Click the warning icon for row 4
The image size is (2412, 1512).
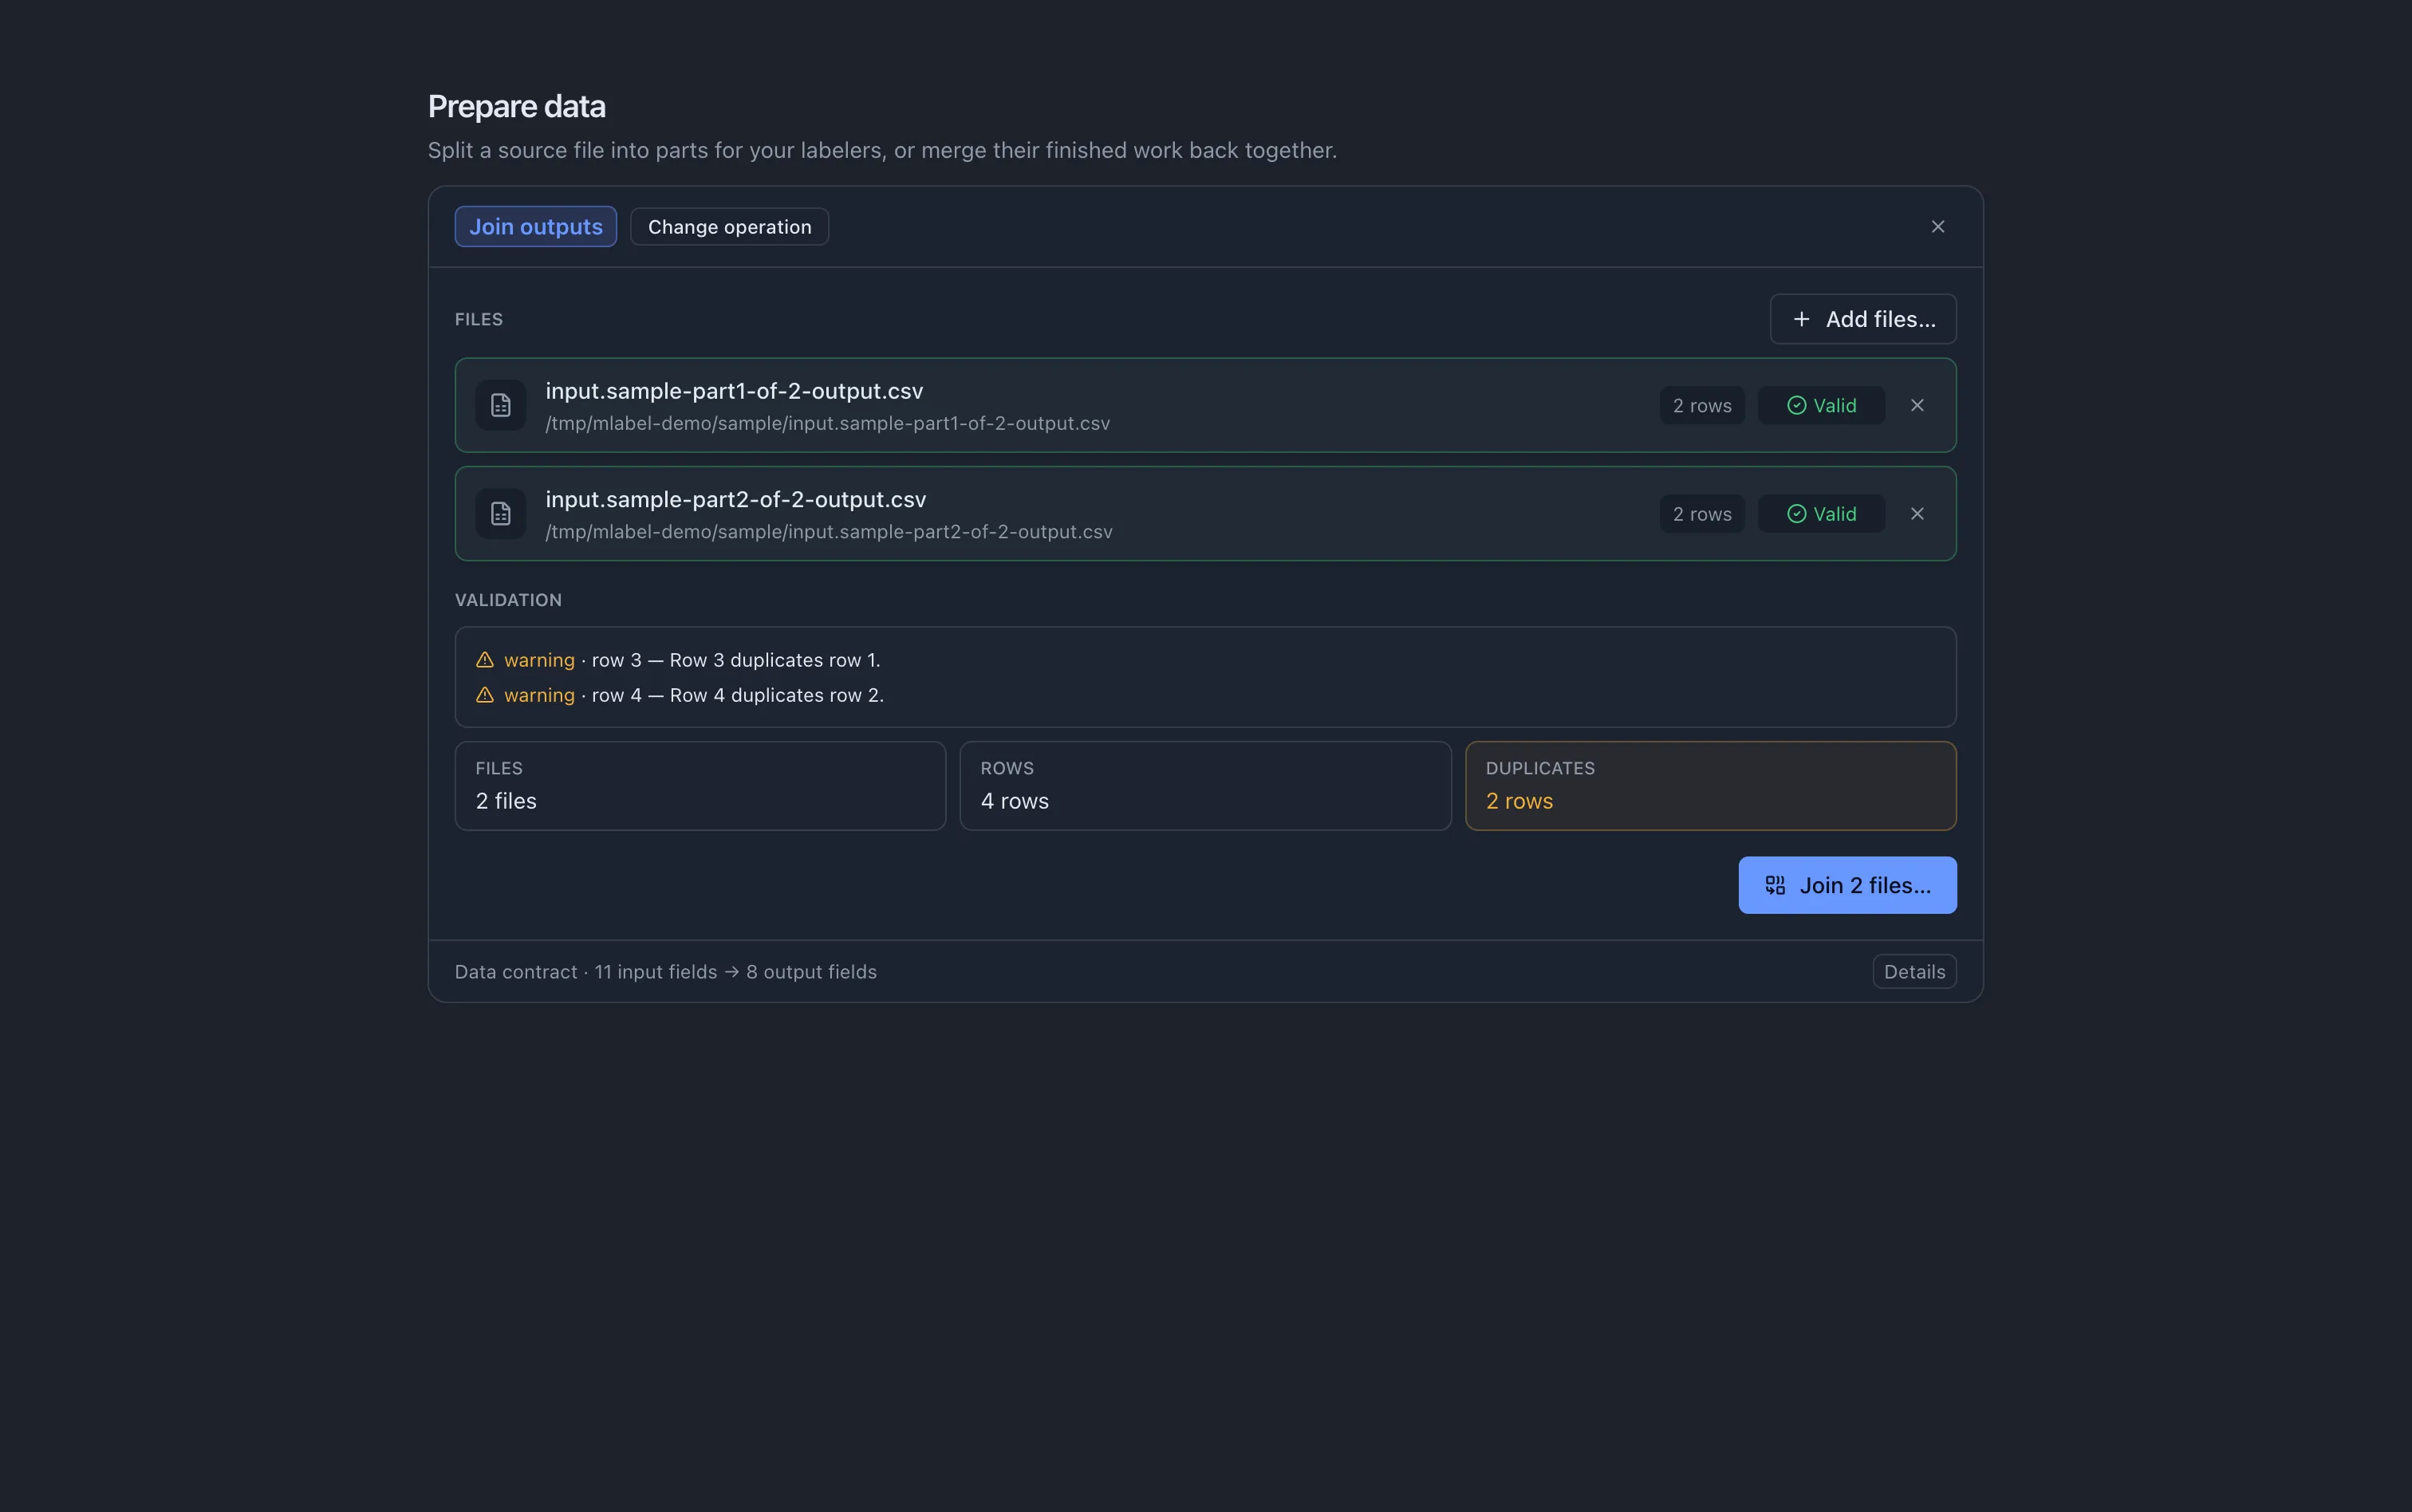pos(484,695)
